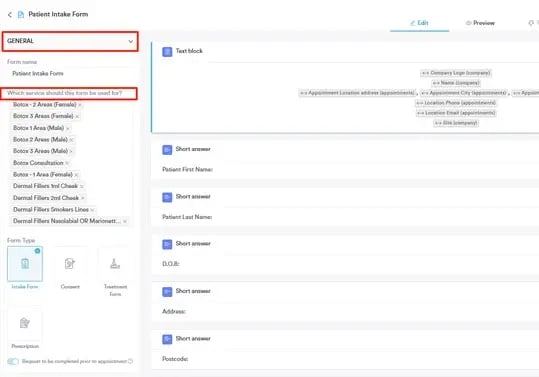Remove the Dermal Fillers Smokers Lines tag
This screenshot has width=539, height=377.
coord(92,210)
